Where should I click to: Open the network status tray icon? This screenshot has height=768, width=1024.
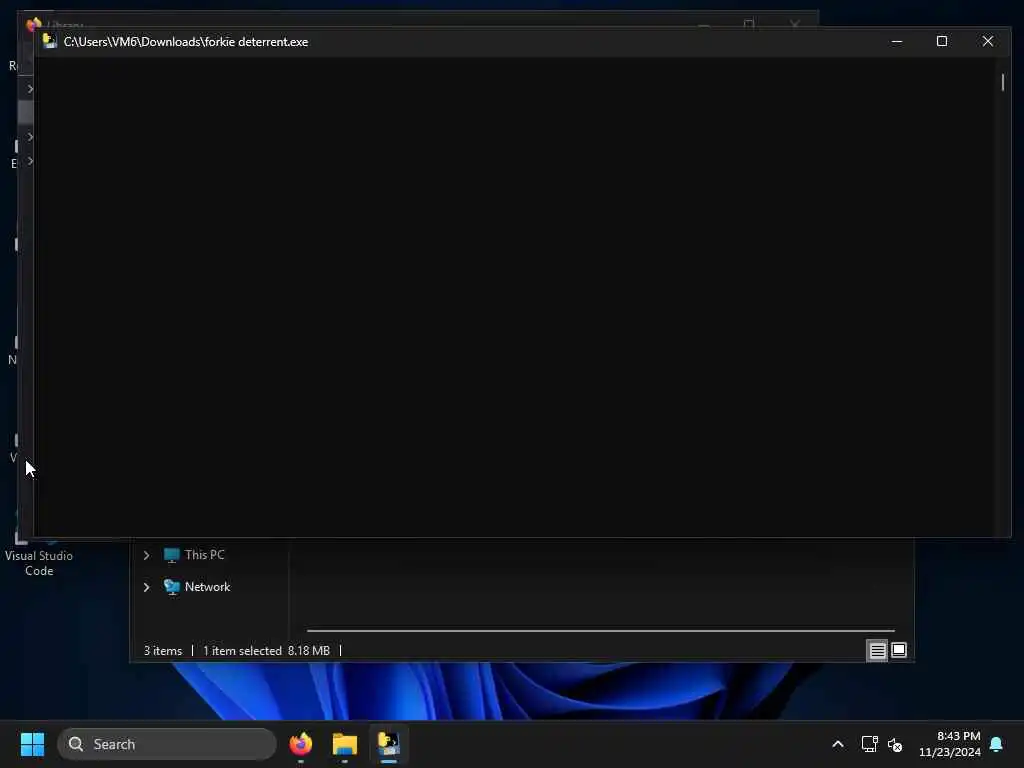tap(869, 744)
